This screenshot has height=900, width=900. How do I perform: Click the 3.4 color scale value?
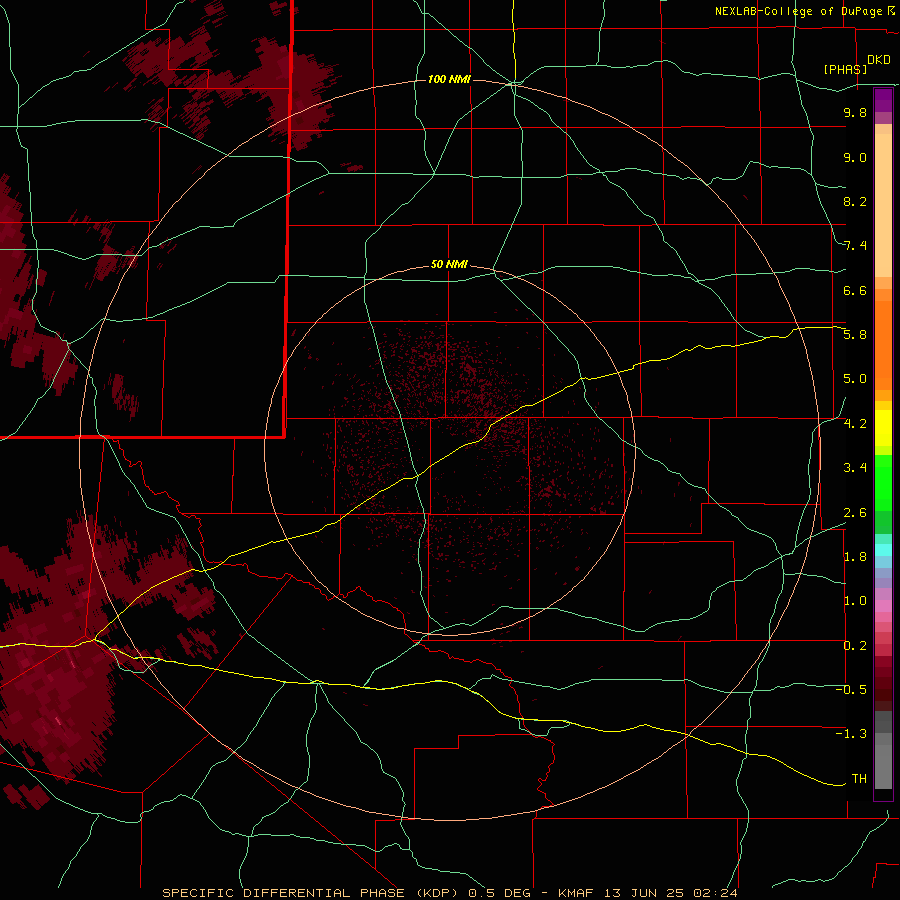[x=855, y=468]
